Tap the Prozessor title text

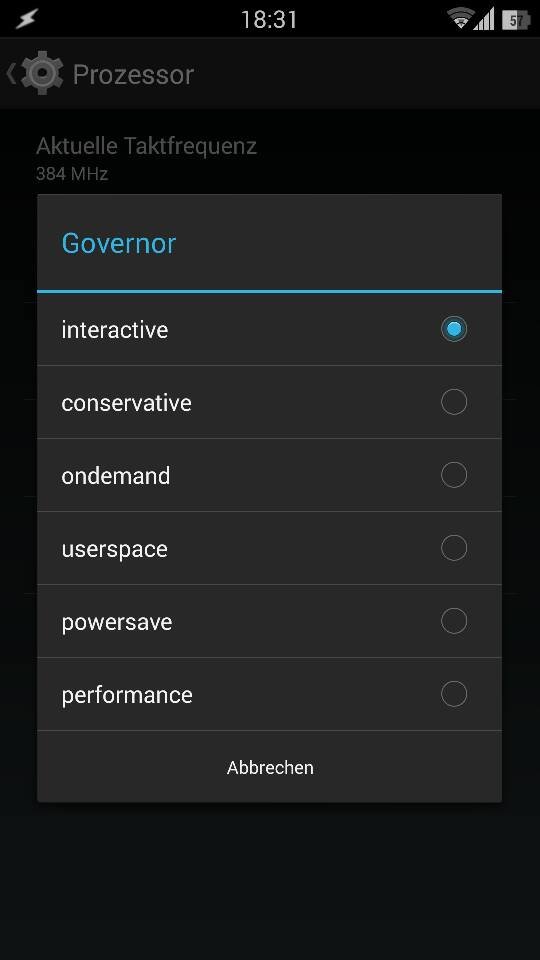pos(133,75)
